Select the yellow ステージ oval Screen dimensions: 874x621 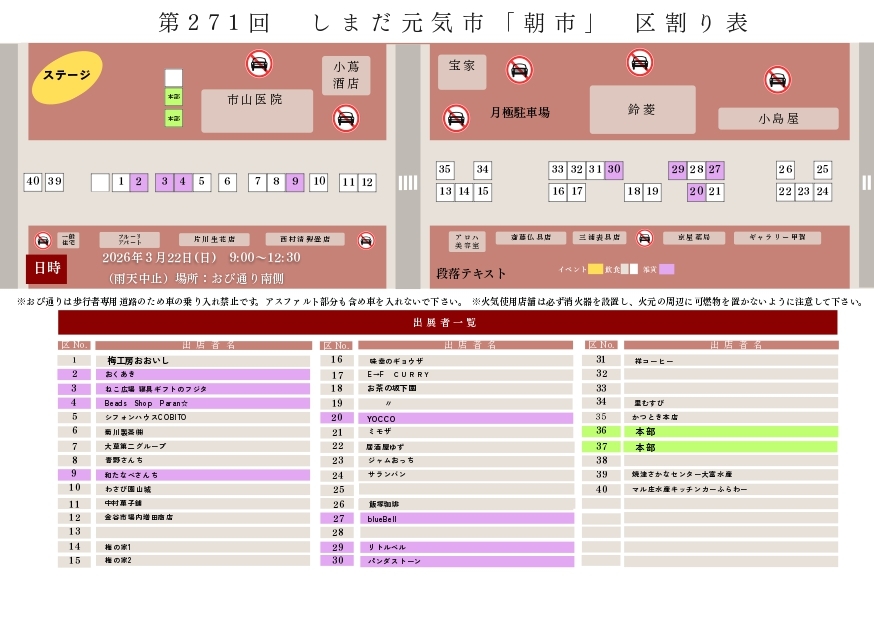67,76
